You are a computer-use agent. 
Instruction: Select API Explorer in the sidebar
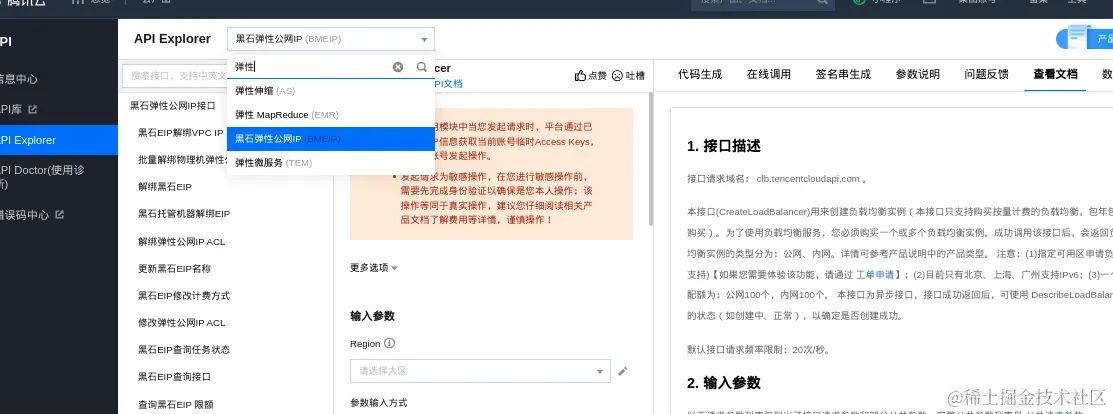pos(59,140)
